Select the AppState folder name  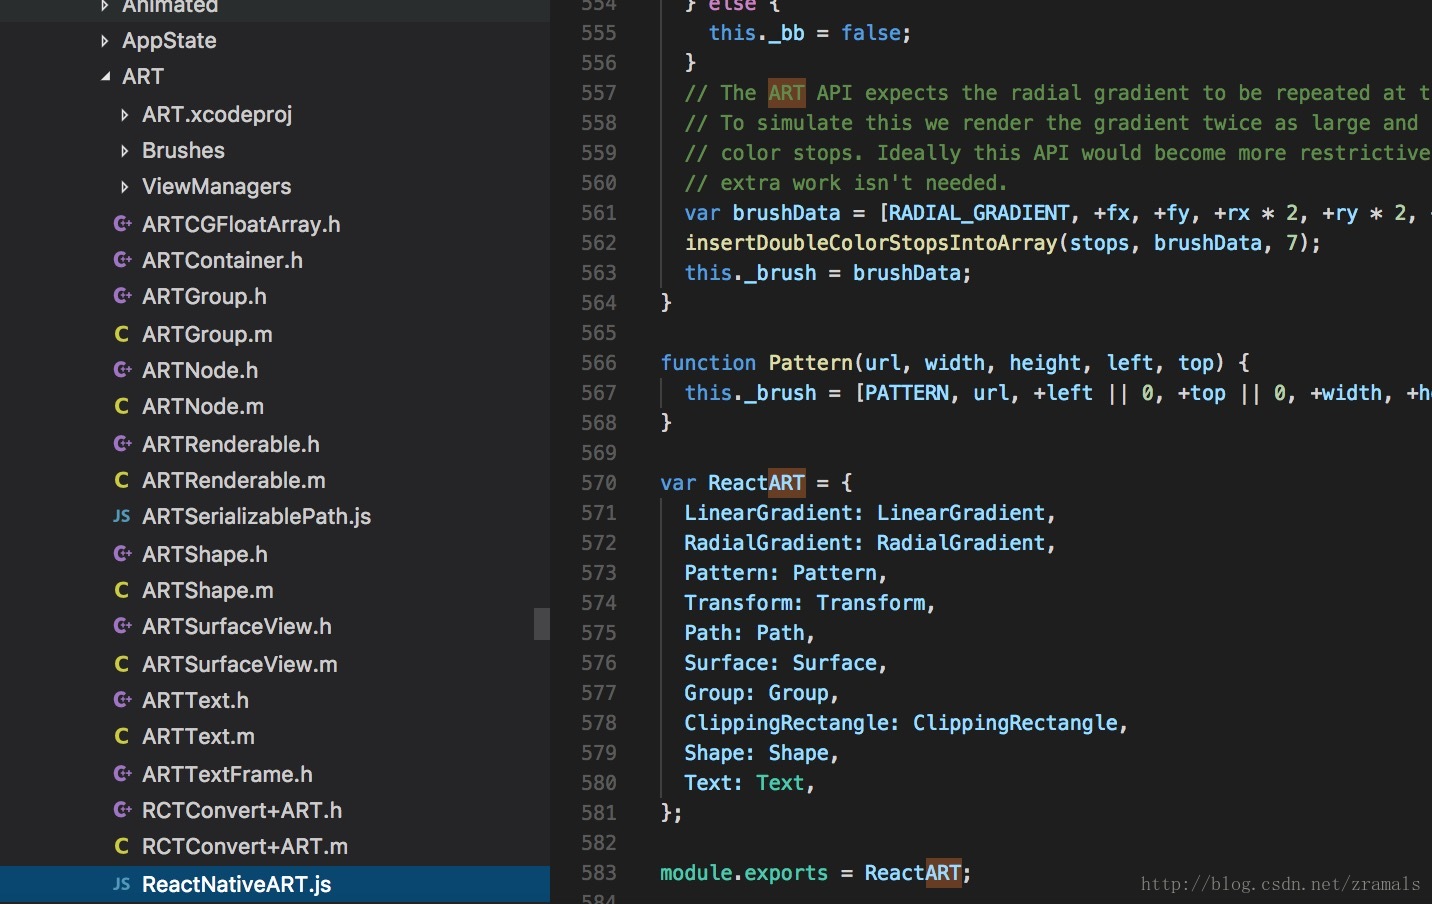[x=169, y=41]
